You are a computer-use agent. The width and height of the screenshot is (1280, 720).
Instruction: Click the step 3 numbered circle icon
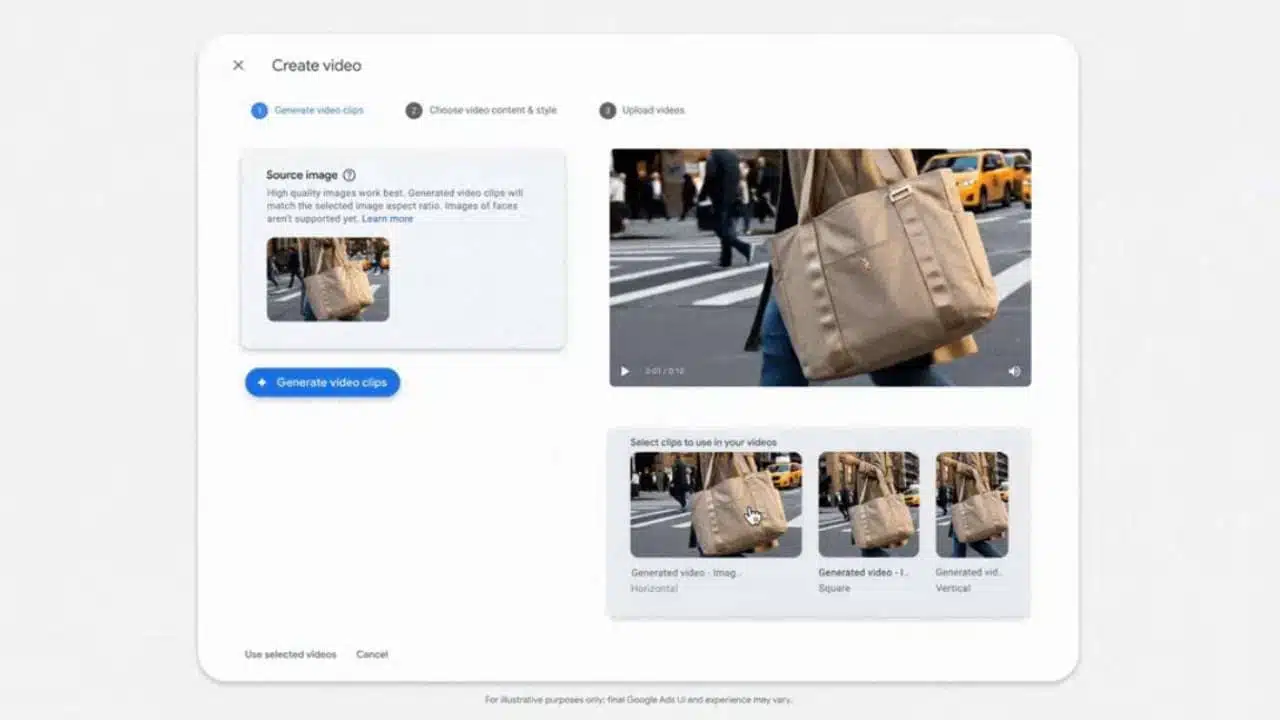click(x=609, y=110)
